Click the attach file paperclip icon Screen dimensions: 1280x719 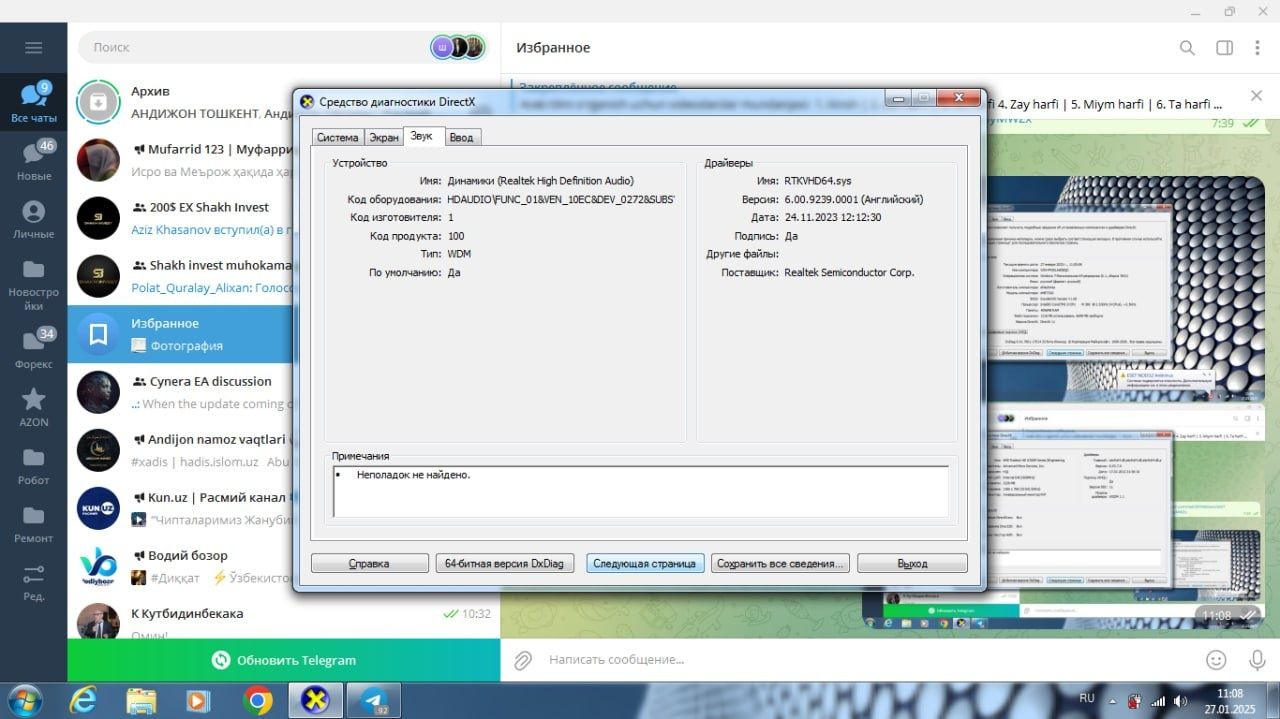[x=522, y=660]
